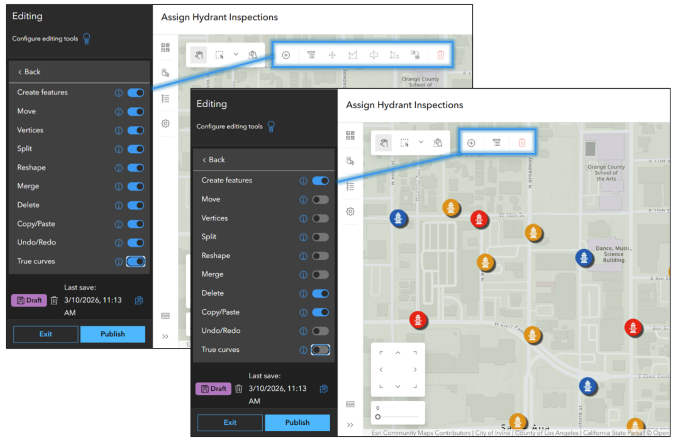This screenshot has height=440, width=680.
Task: Select rectangle selection tool in back window
Action: pos(219,55)
